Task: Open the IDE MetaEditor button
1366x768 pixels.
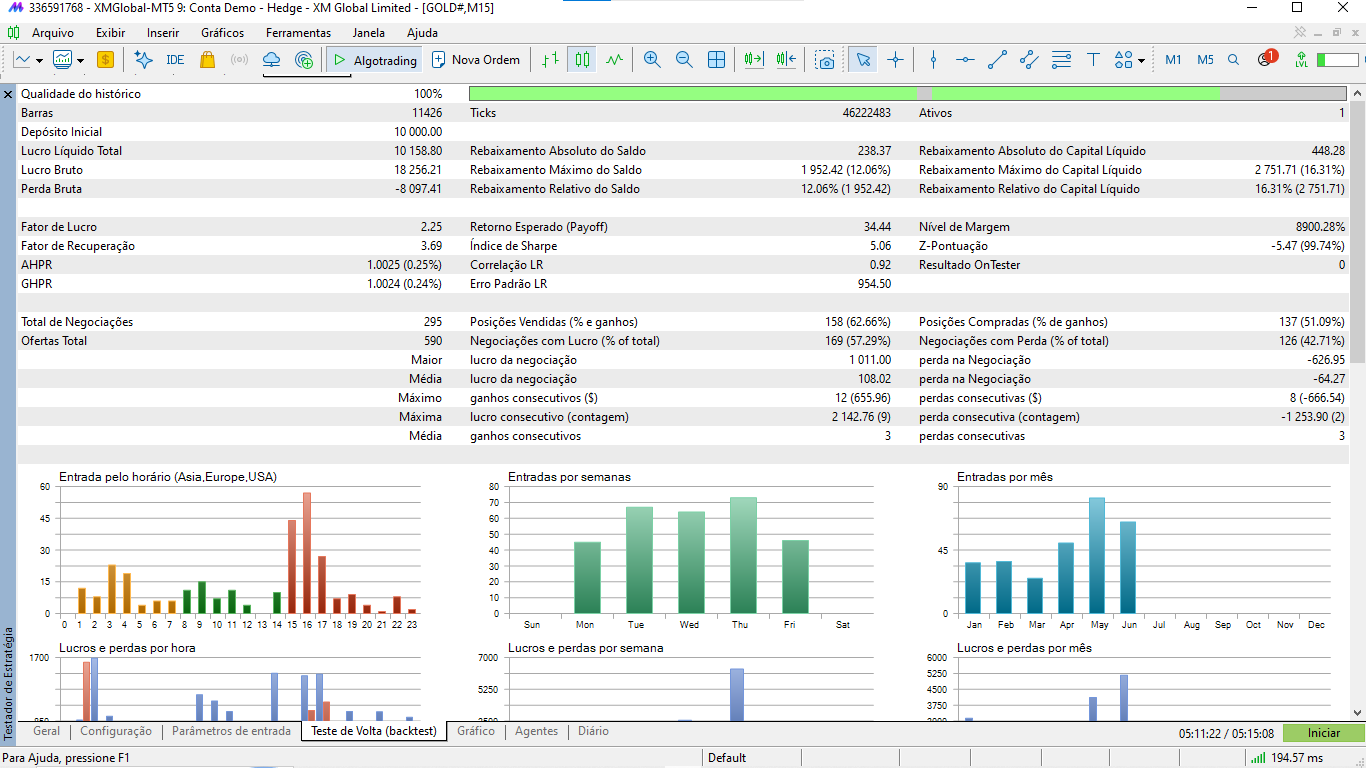Action: [x=175, y=60]
